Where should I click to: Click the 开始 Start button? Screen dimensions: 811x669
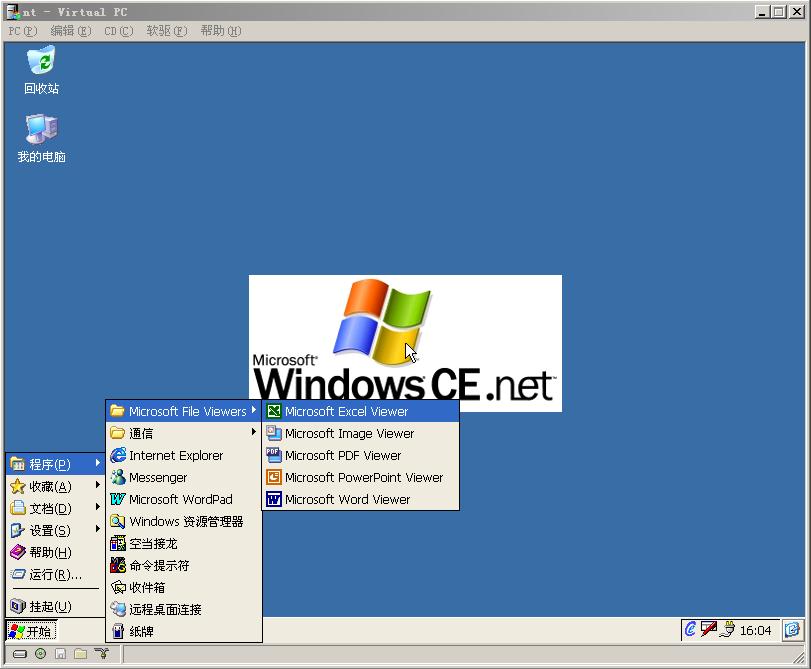click(31, 631)
